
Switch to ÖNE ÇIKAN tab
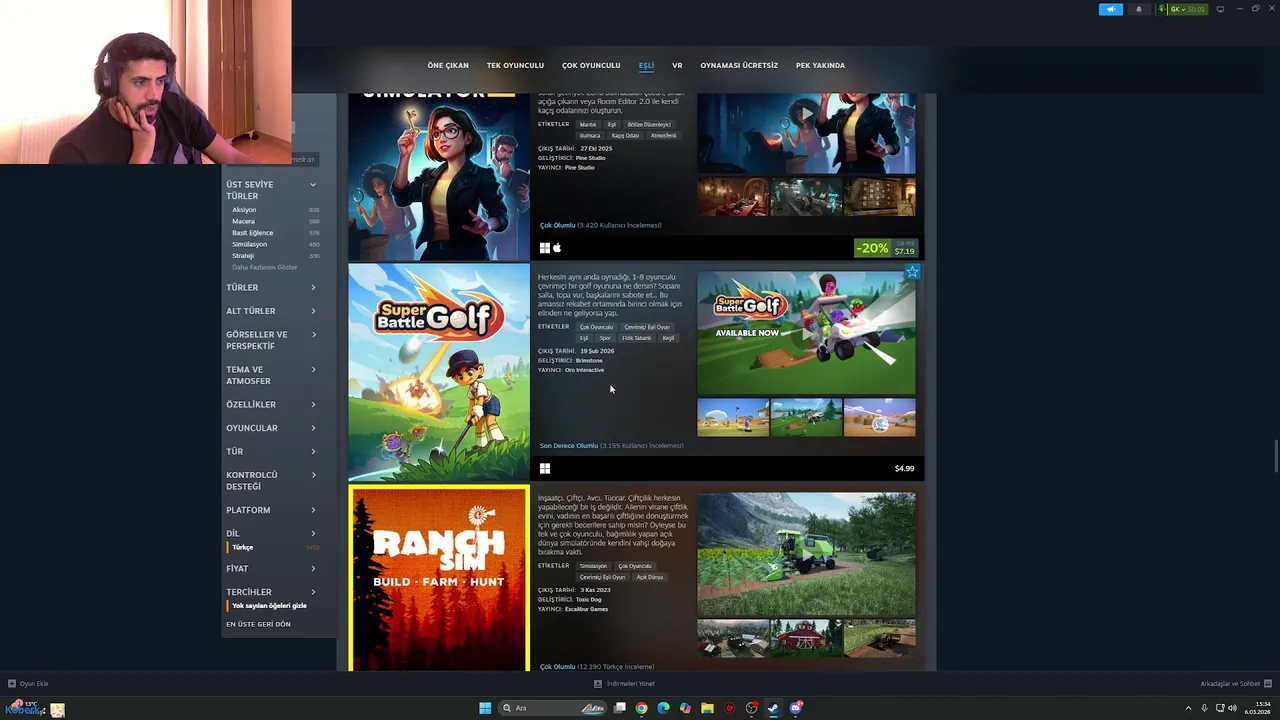point(448,65)
